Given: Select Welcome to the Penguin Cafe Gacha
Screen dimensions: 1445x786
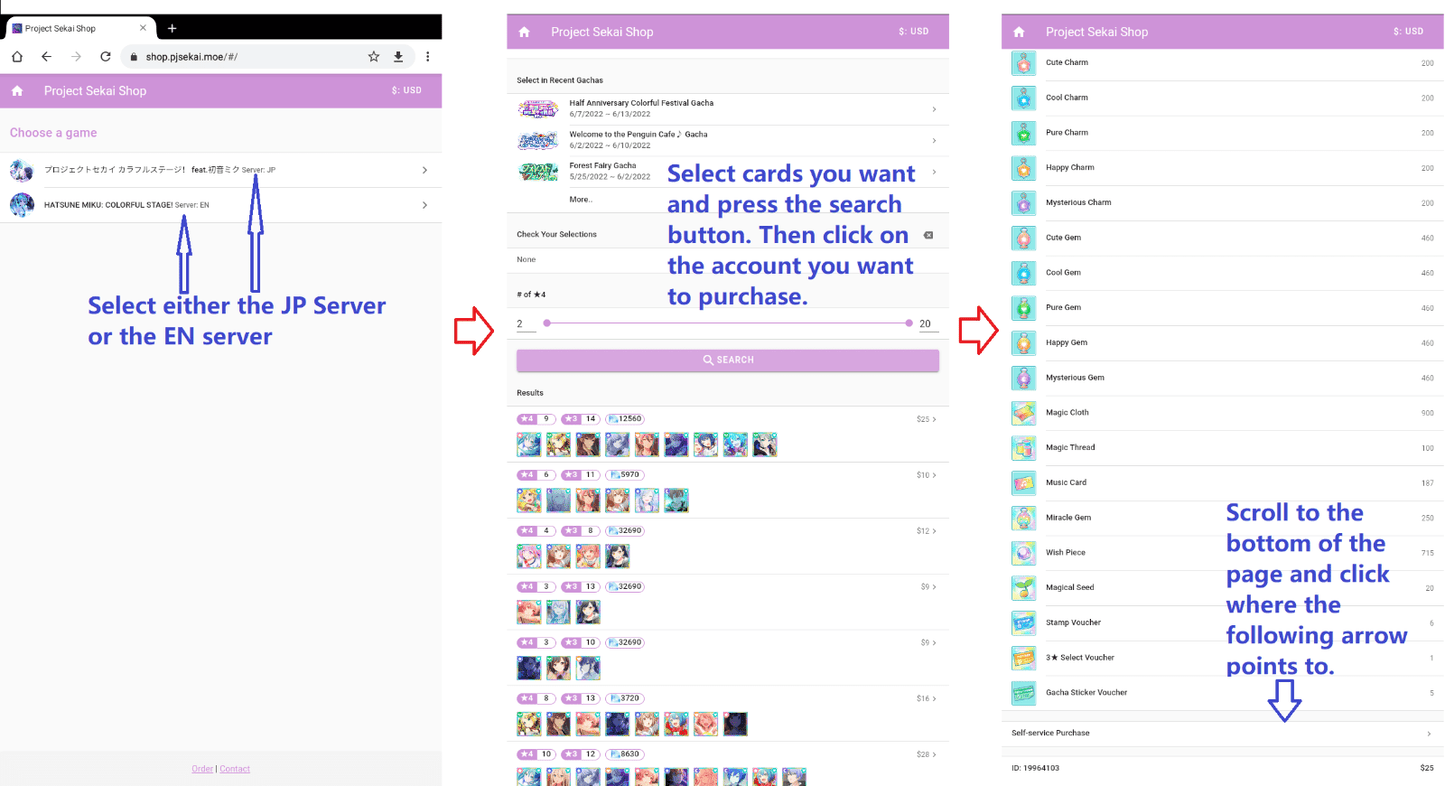Looking at the screenshot, I should [727, 140].
